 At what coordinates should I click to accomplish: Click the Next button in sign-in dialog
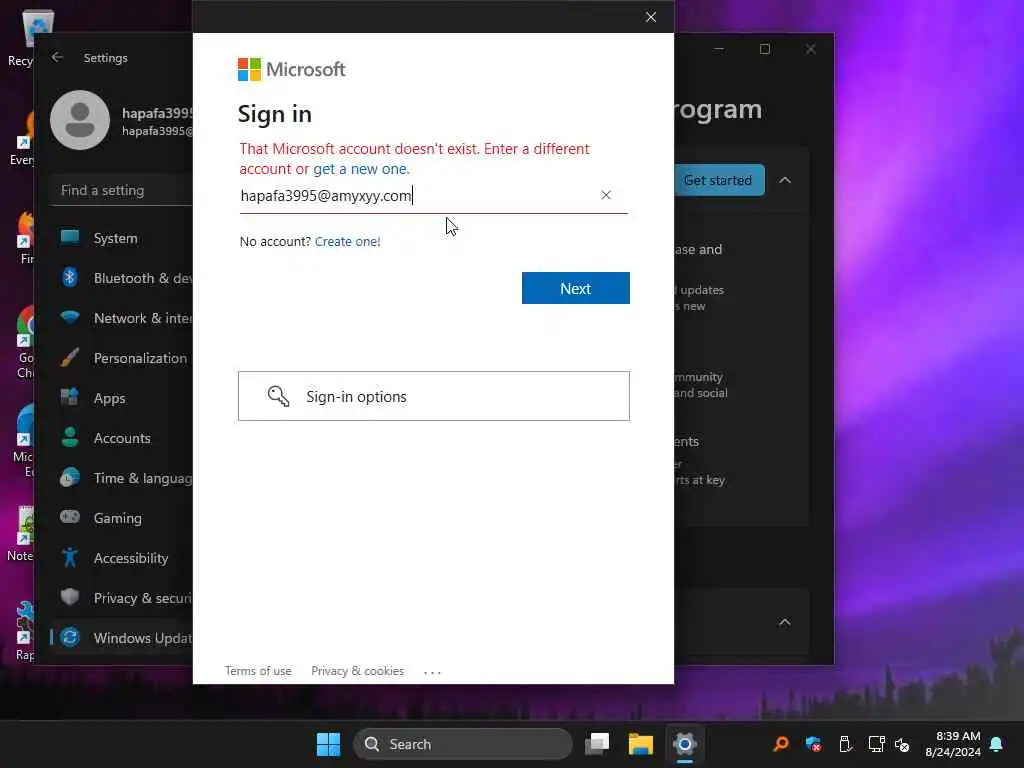coord(575,288)
